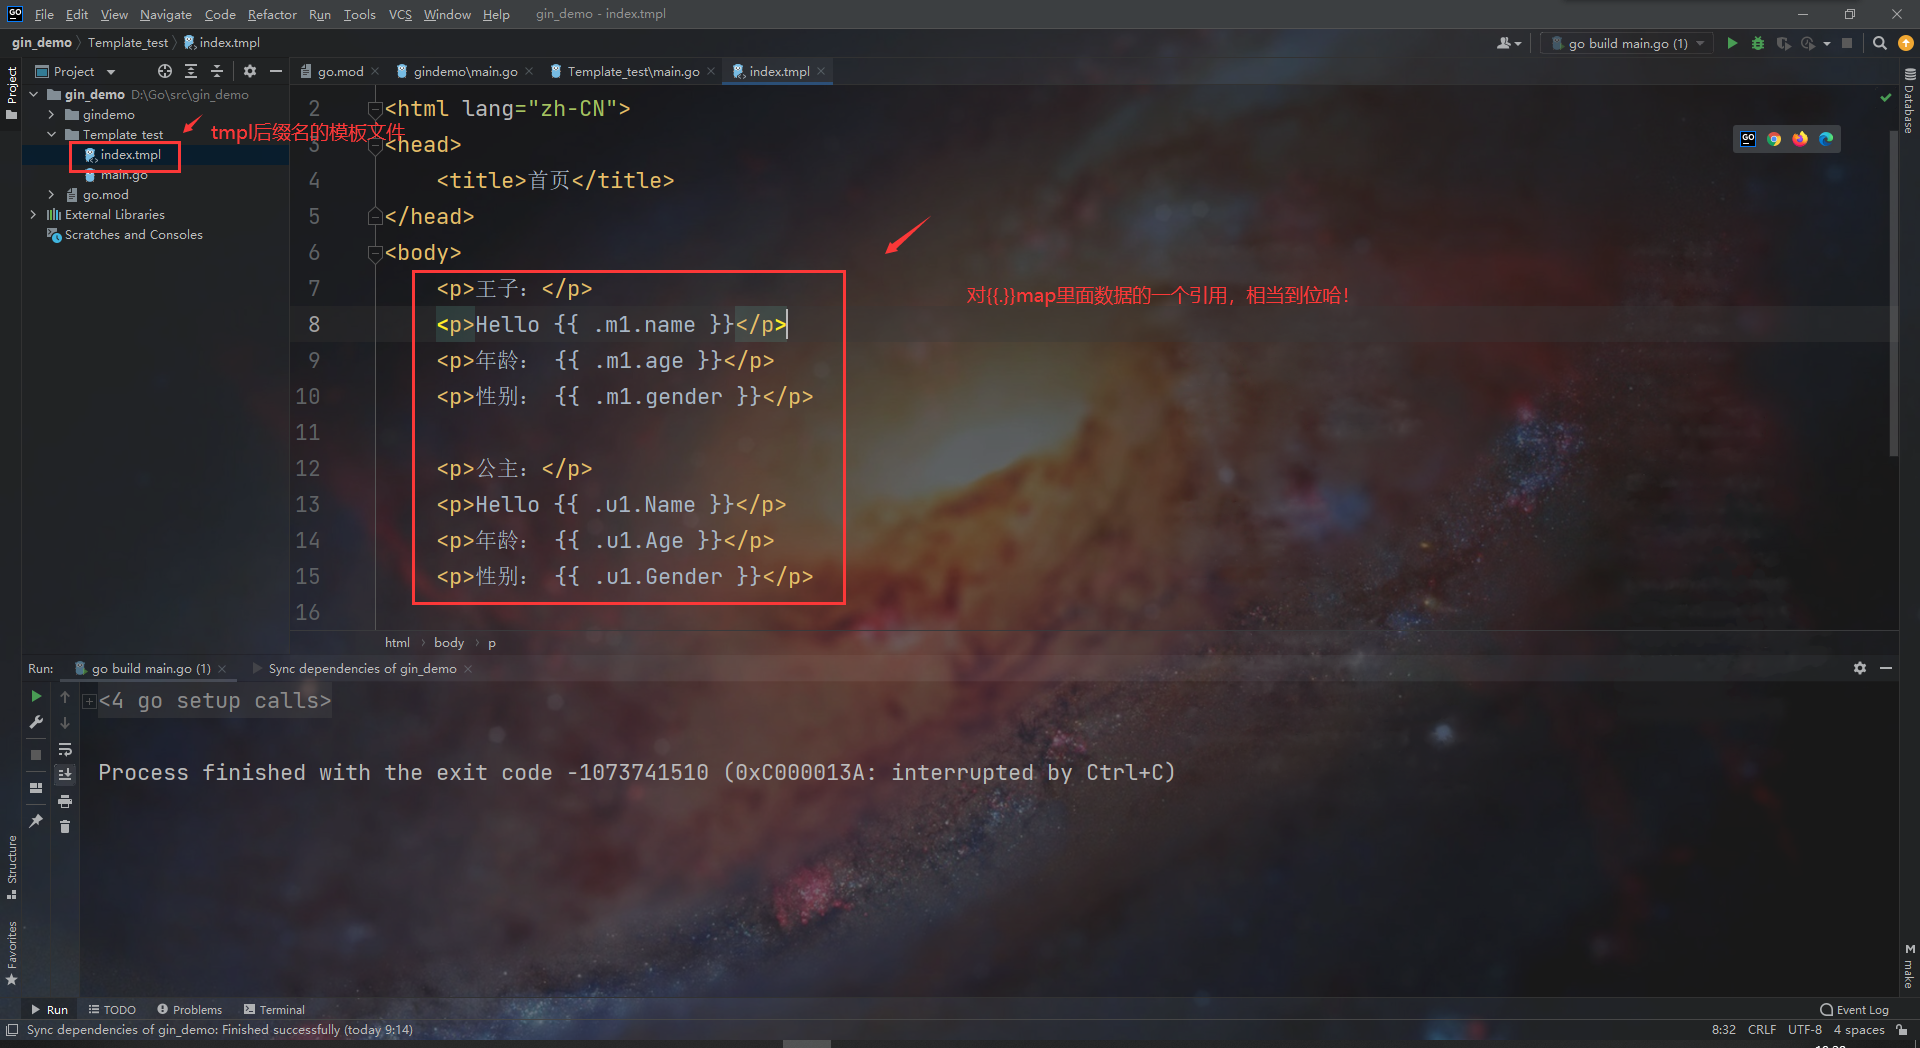Open the Refactor menu
This screenshot has width=1920, height=1048.
(272, 14)
